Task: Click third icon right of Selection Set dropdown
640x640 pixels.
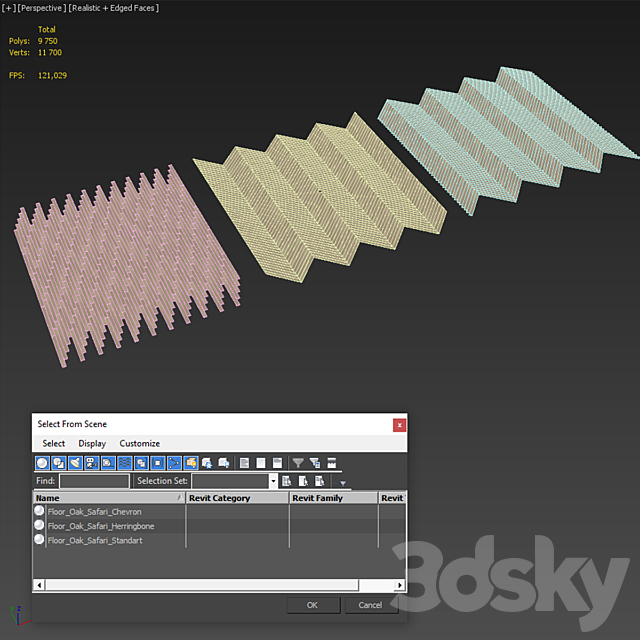Action: click(x=320, y=481)
